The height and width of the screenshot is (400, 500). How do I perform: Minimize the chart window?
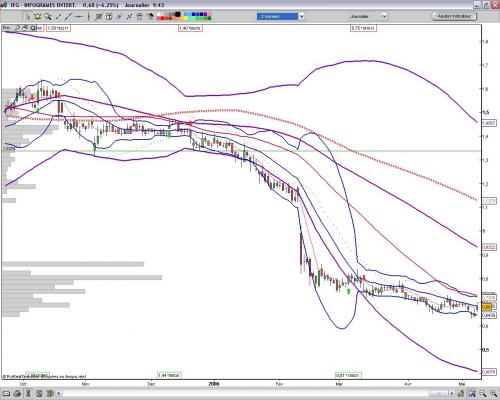point(477,5)
